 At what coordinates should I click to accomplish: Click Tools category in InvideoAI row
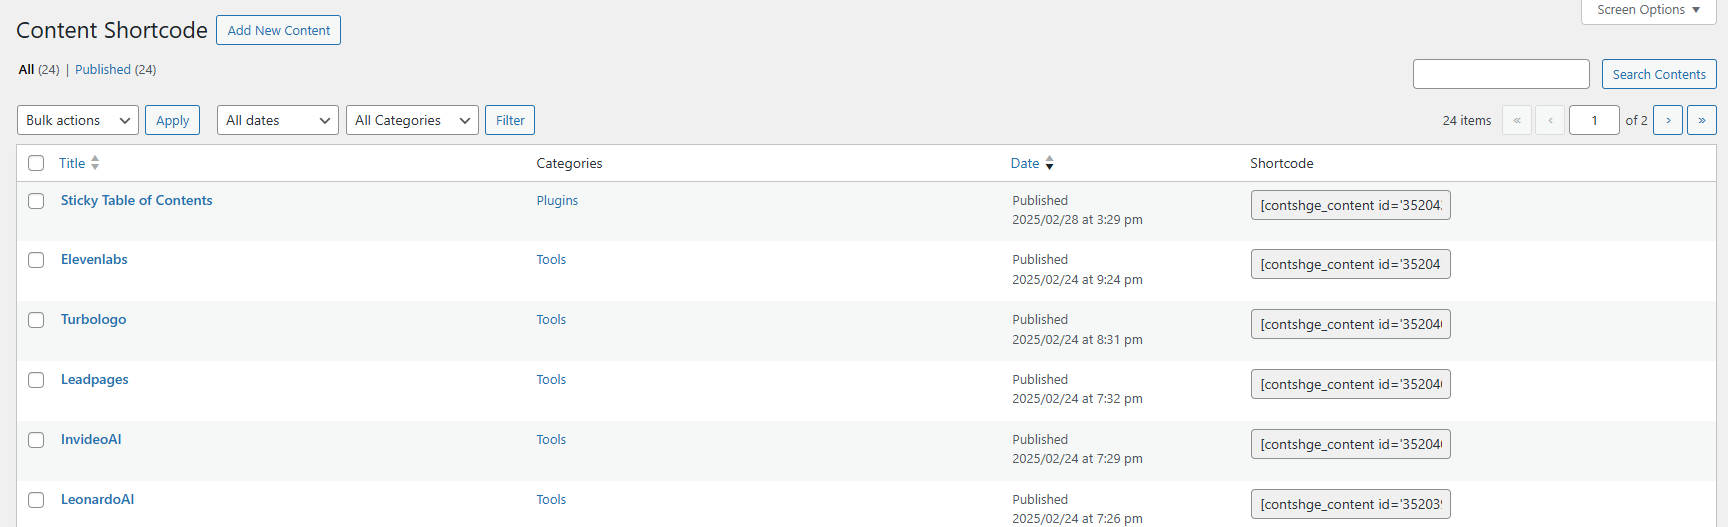[x=551, y=439]
